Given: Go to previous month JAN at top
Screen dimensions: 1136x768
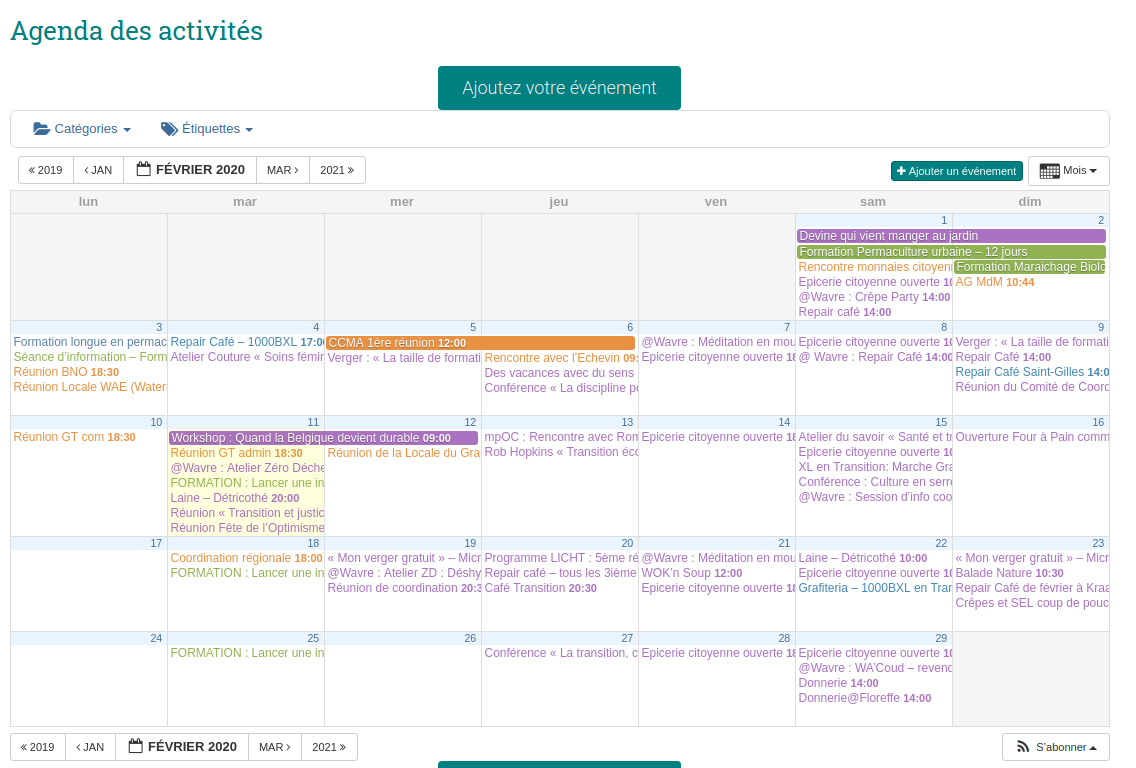Looking at the screenshot, I should pos(98,170).
